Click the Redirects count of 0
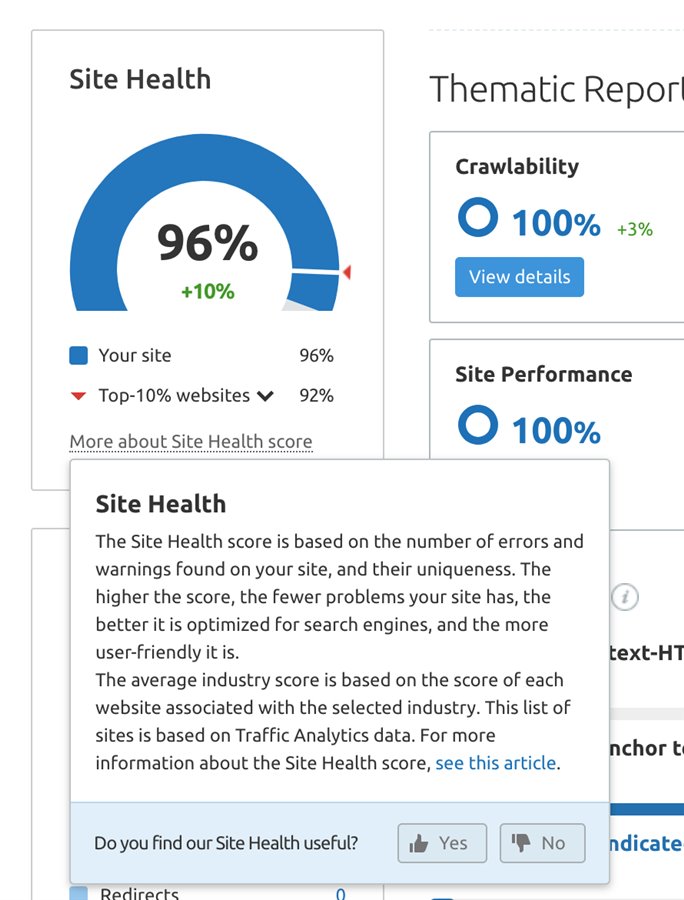Viewport: 684px width, 900px height. click(x=340, y=894)
